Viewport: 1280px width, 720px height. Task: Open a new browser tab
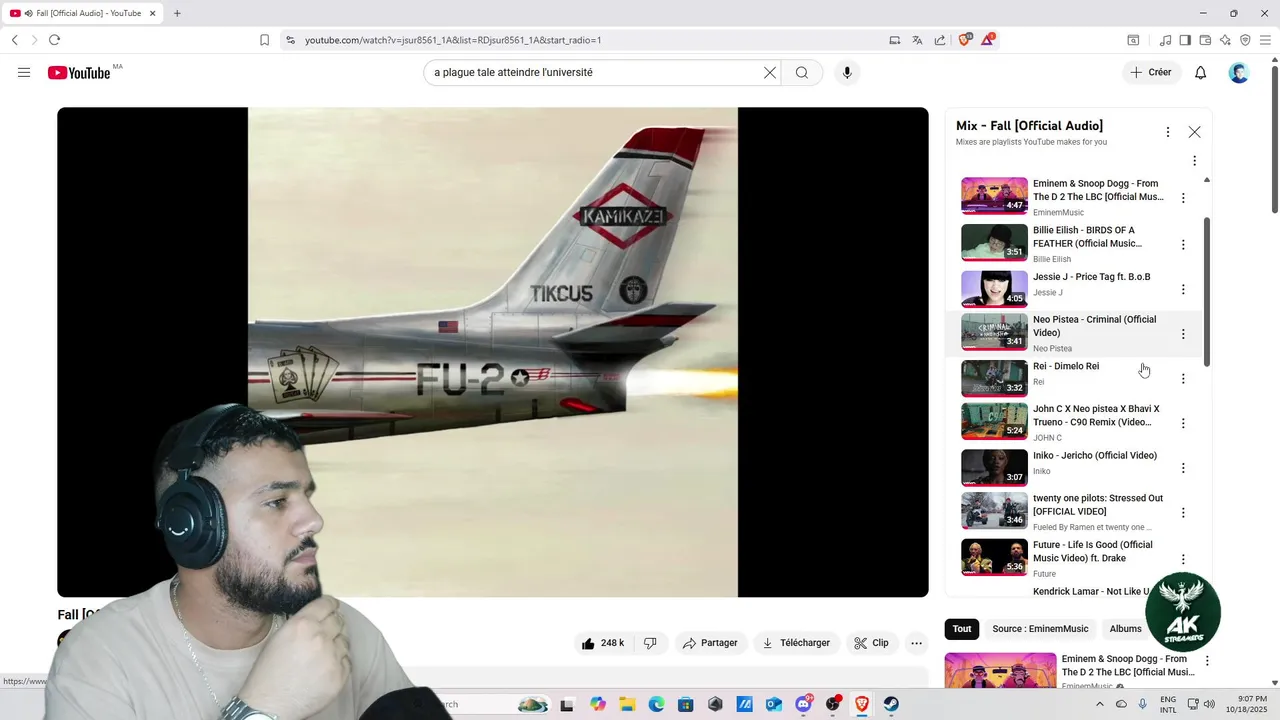(177, 13)
